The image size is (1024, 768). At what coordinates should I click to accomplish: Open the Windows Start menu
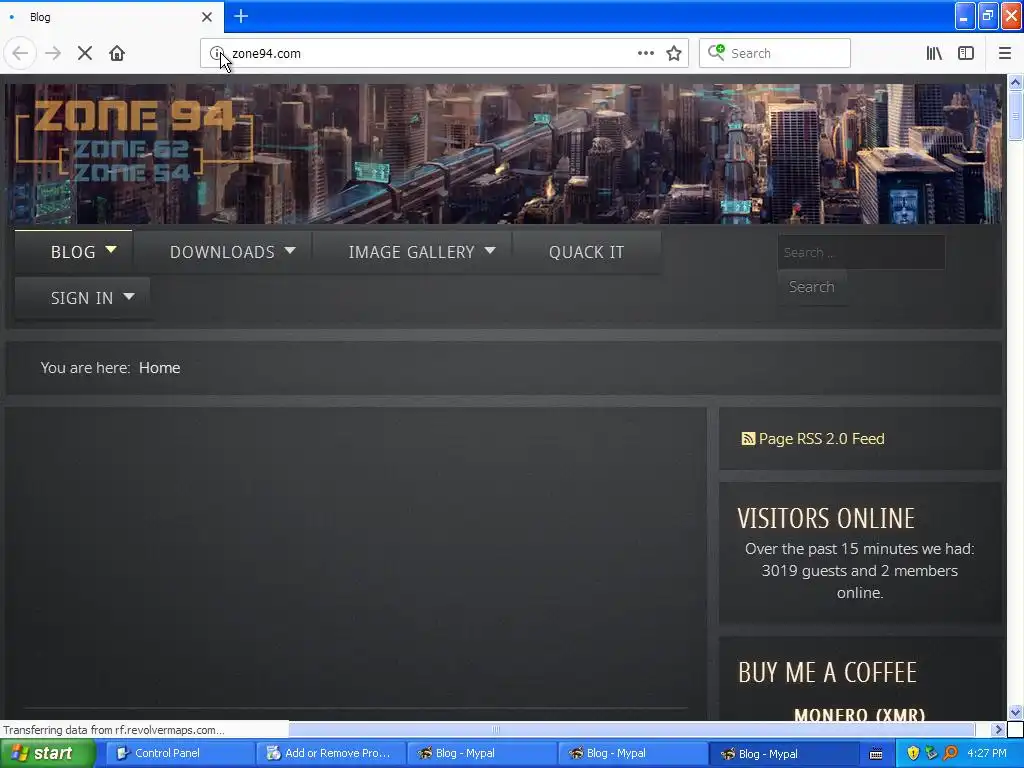point(47,753)
